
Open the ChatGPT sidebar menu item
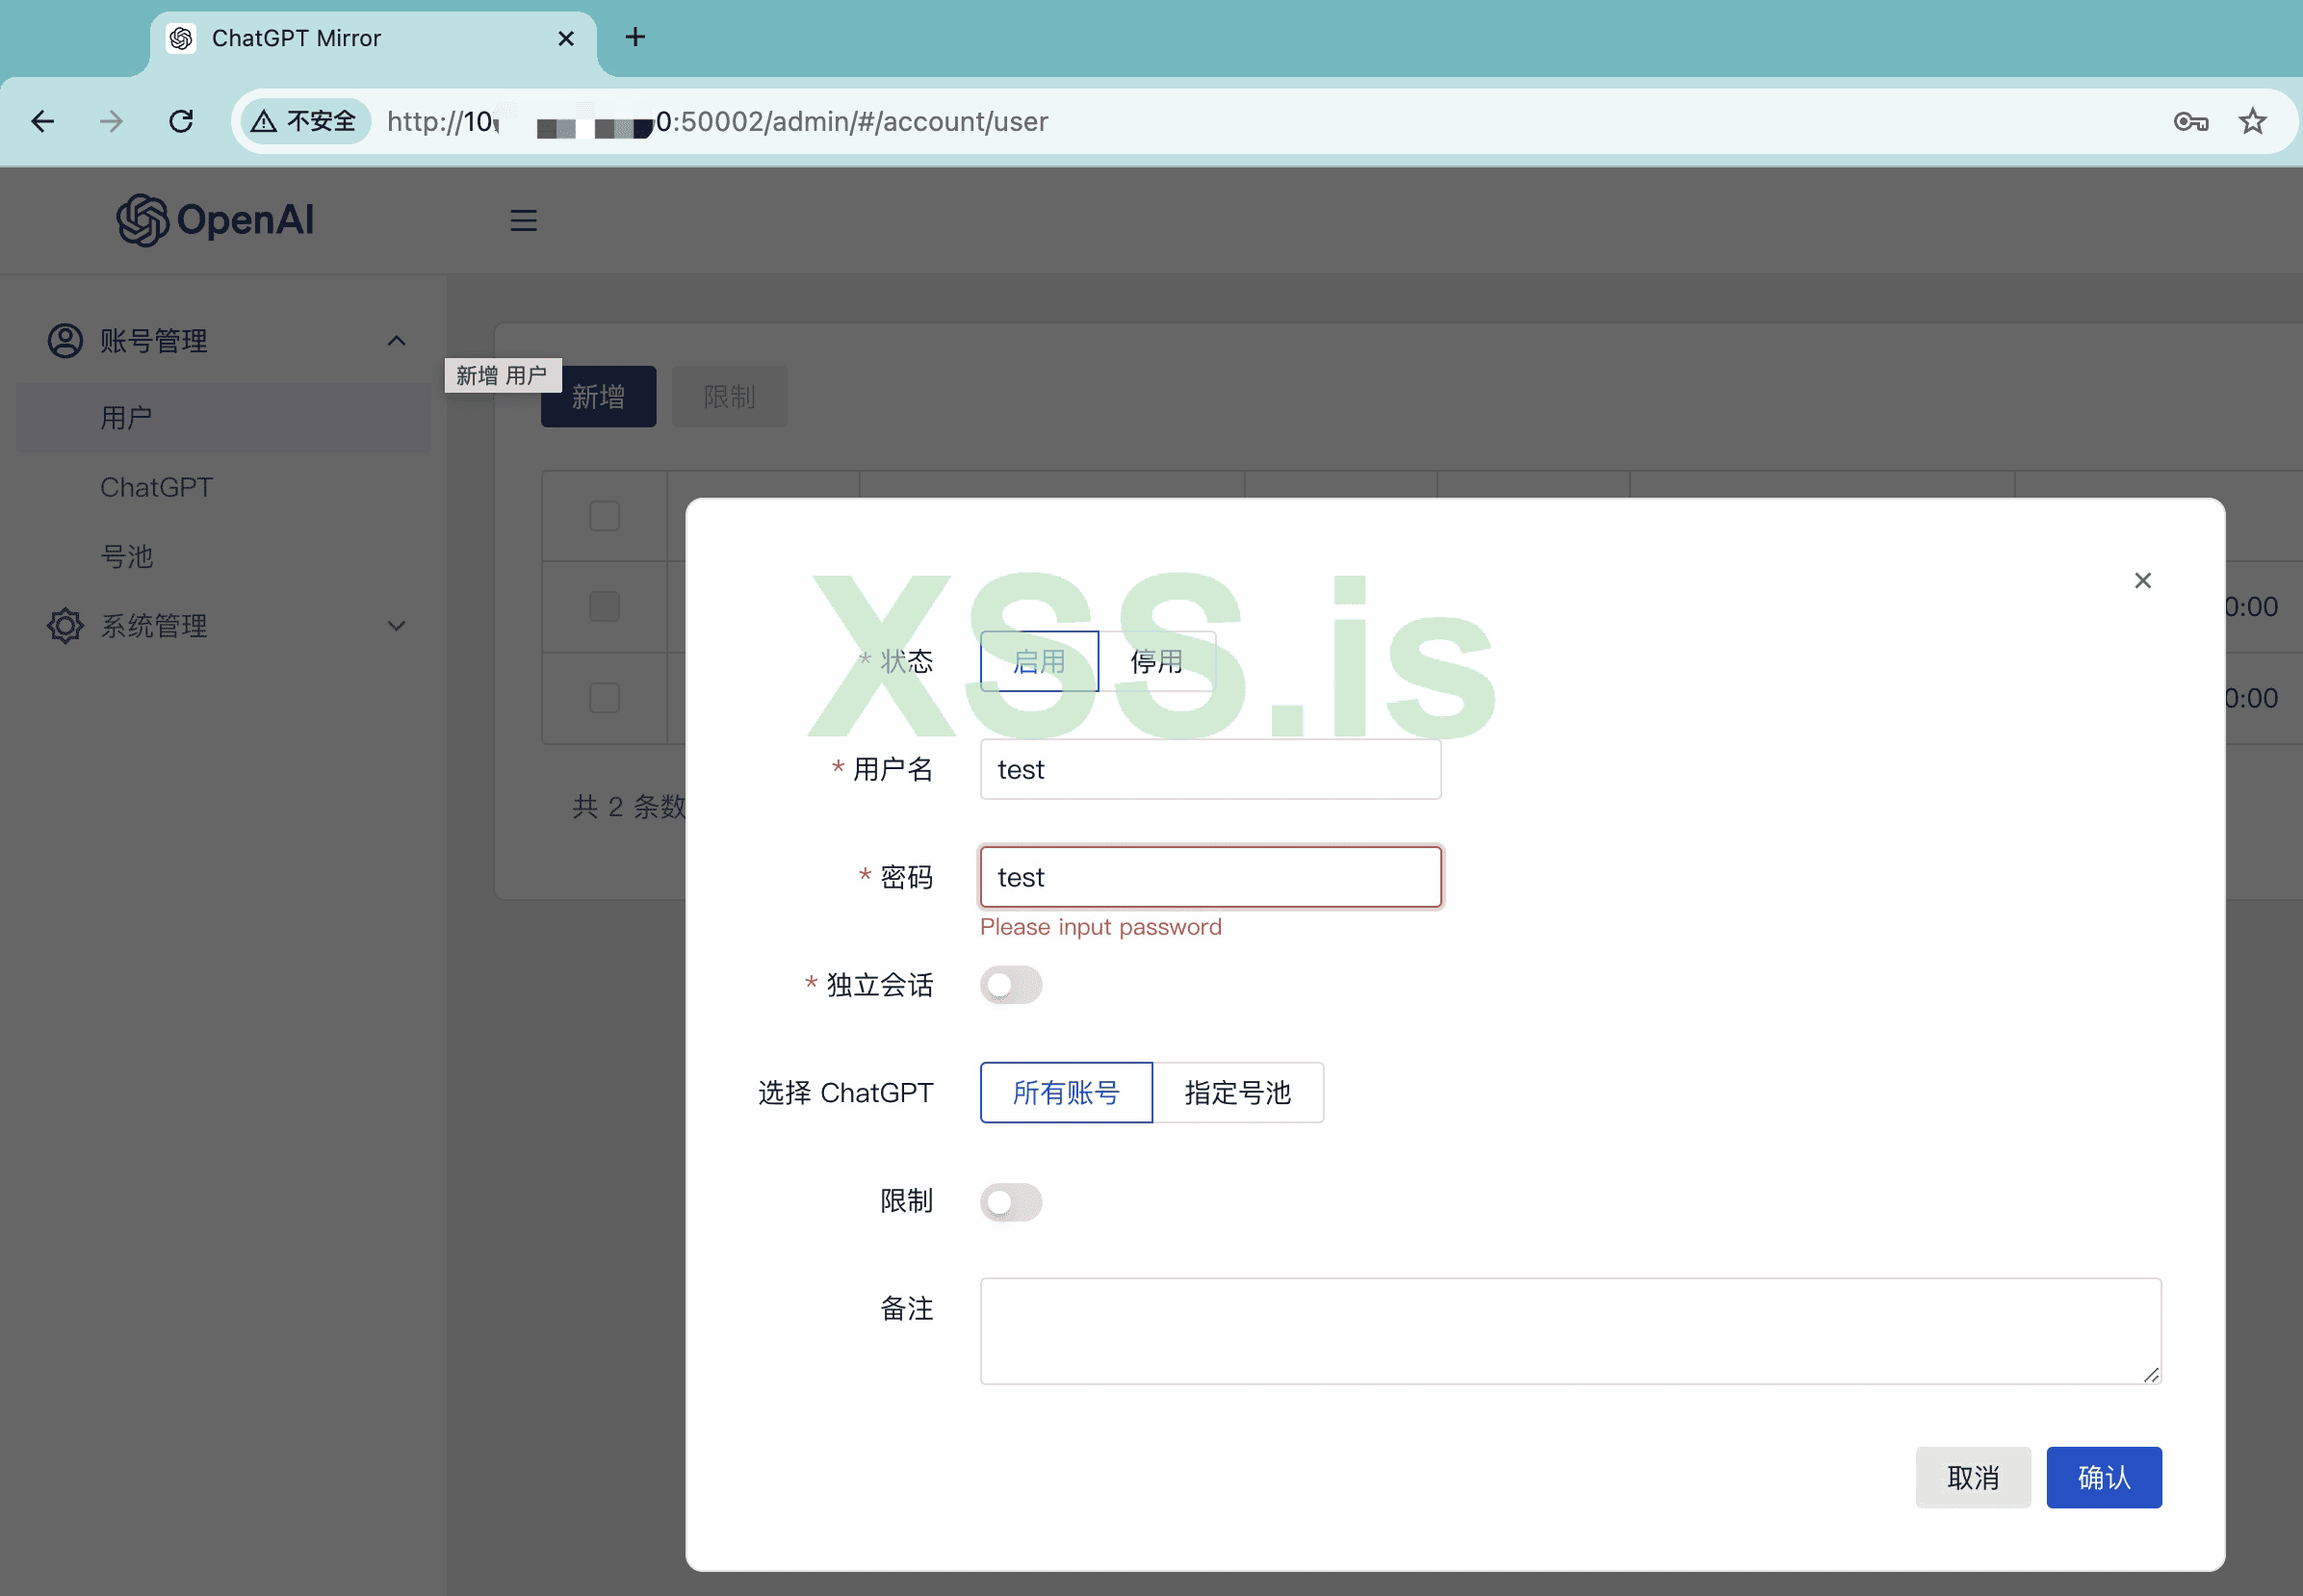(157, 487)
